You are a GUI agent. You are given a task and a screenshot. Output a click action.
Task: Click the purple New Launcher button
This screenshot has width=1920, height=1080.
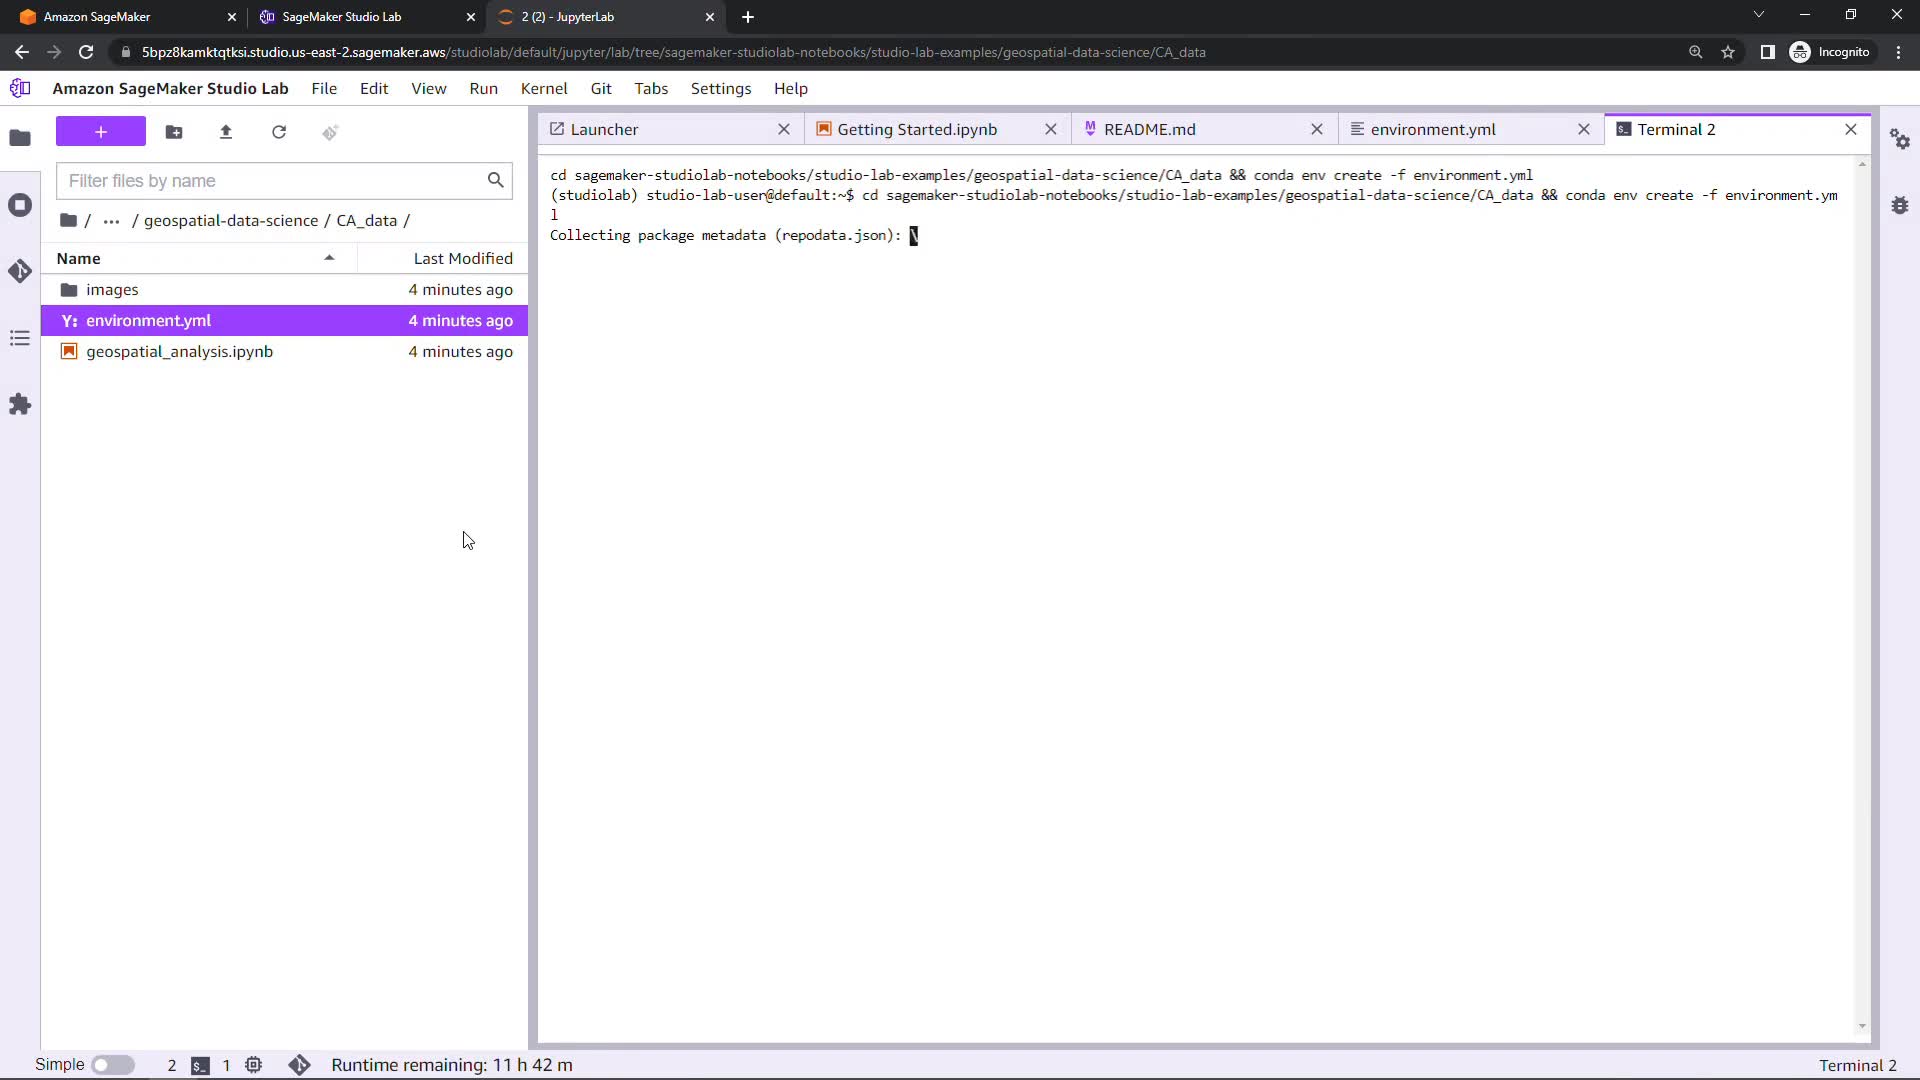click(x=100, y=132)
